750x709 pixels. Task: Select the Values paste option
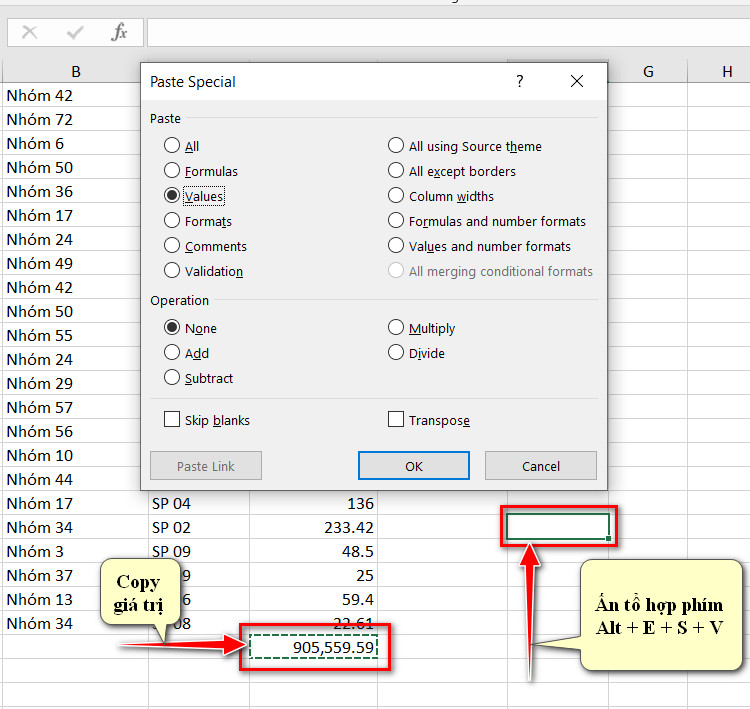(194, 196)
